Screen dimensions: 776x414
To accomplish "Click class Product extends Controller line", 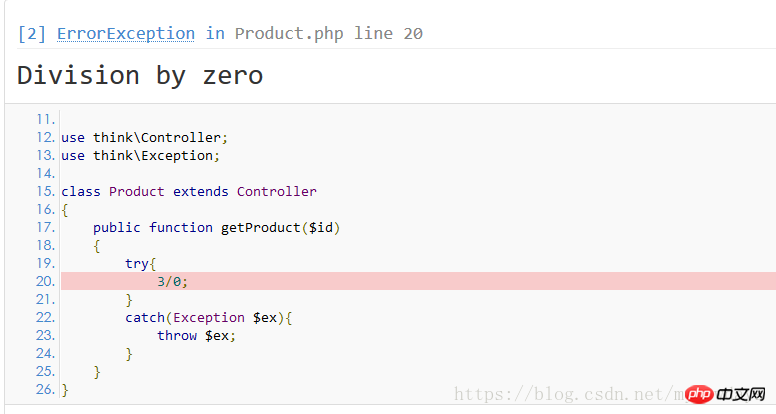I will pyautogui.click(x=189, y=191).
